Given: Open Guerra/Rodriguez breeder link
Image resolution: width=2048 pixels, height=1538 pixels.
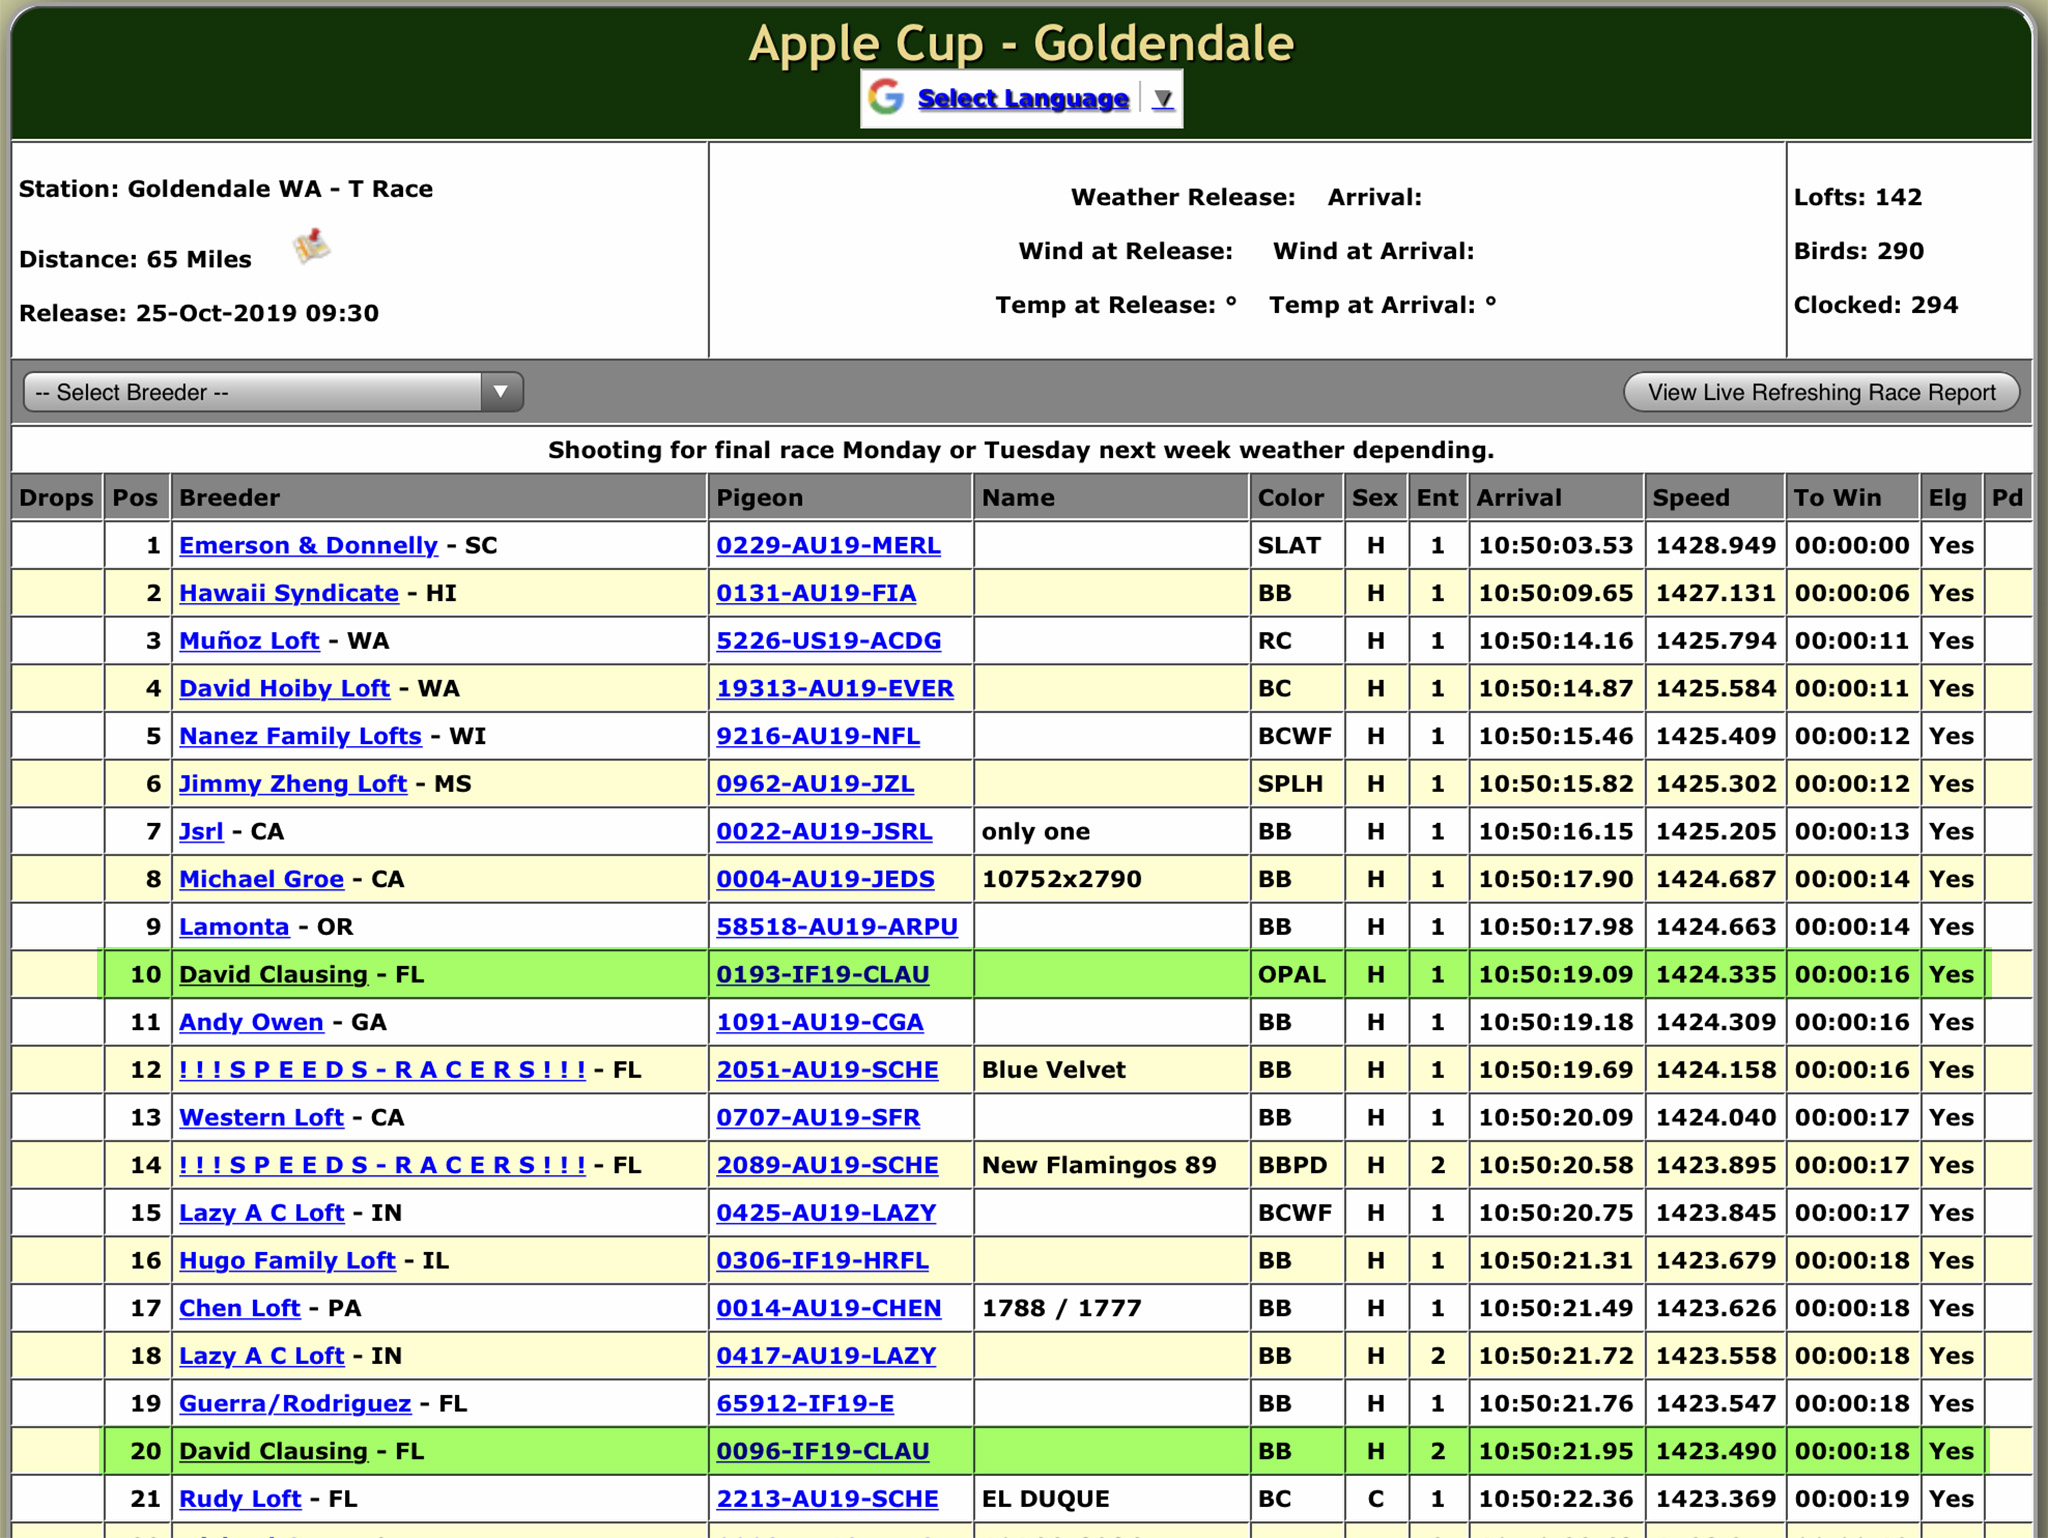Looking at the screenshot, I should click(295, 1404).
